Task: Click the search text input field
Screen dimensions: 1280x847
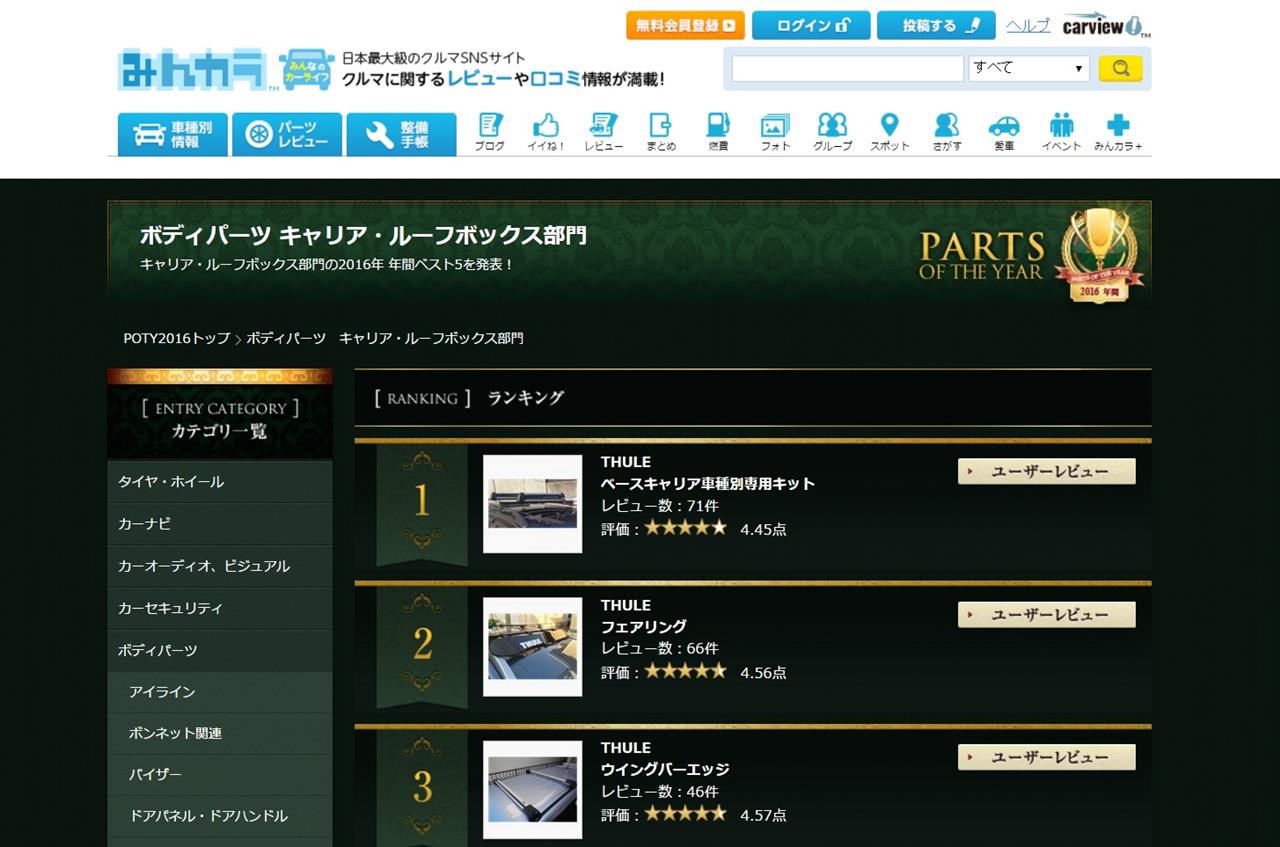Action: (848, 68)
